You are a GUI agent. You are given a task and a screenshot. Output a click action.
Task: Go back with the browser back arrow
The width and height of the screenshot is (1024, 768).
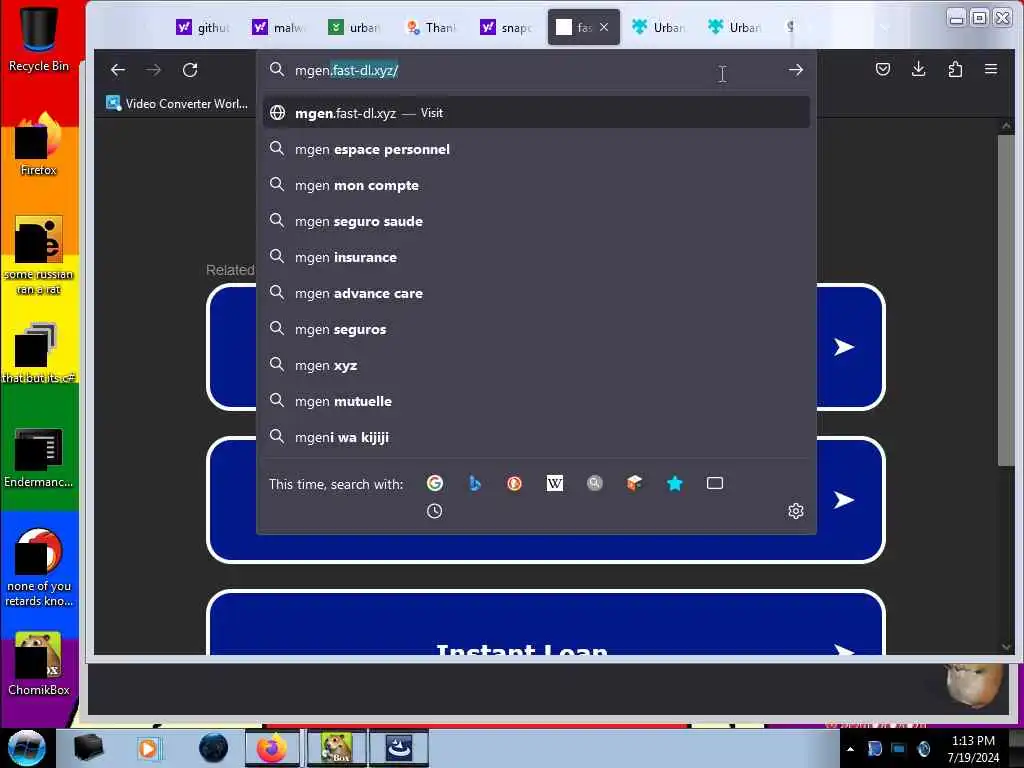coord(118,70)
